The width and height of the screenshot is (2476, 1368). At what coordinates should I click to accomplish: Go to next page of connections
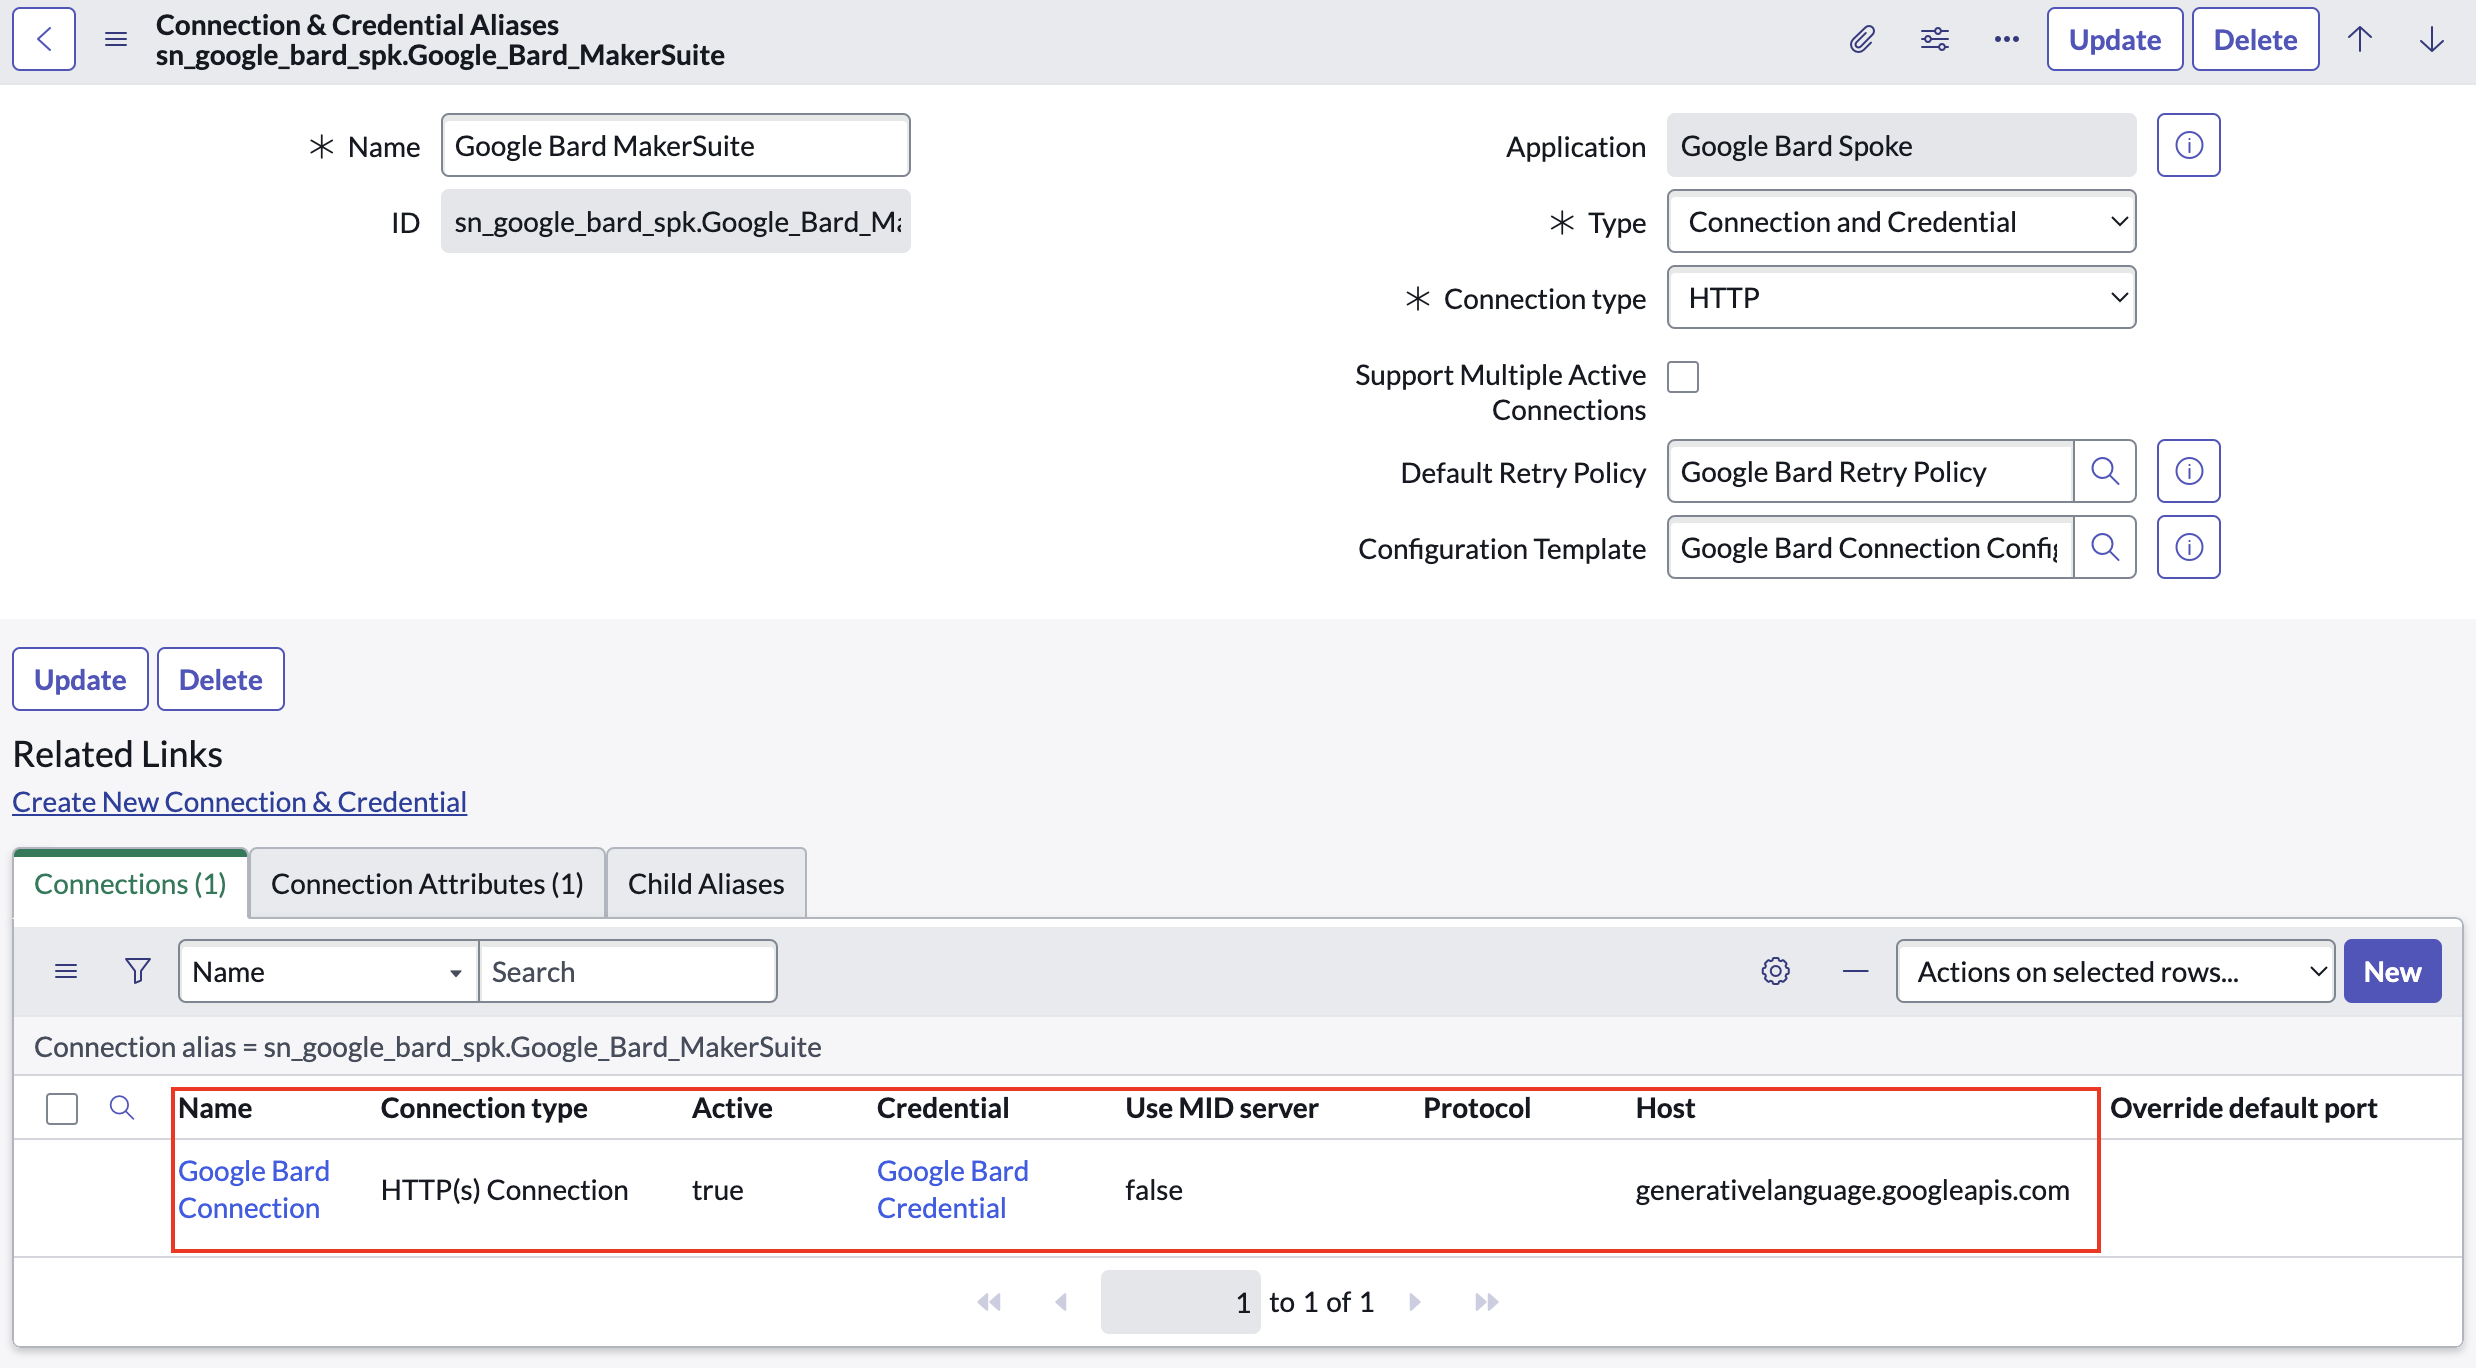click(1415, 1302)
